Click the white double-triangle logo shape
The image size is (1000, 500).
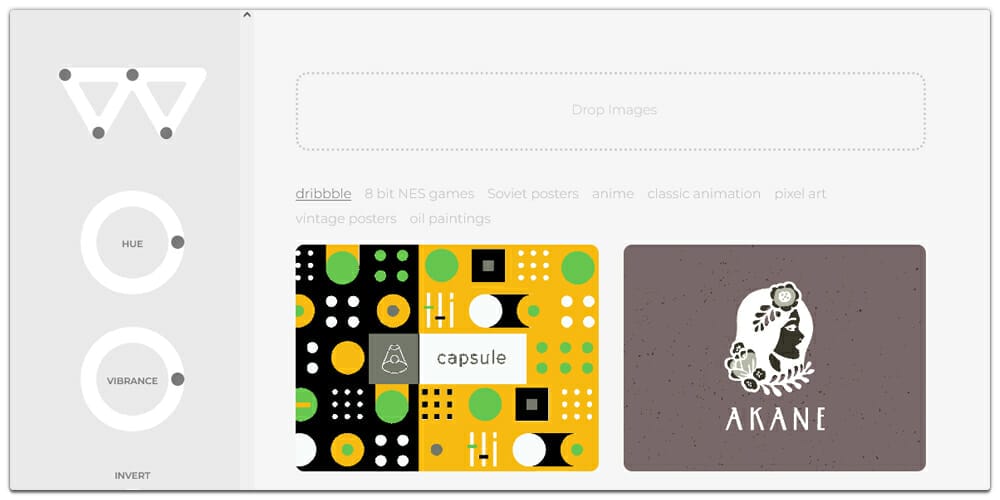coord(133,102)
